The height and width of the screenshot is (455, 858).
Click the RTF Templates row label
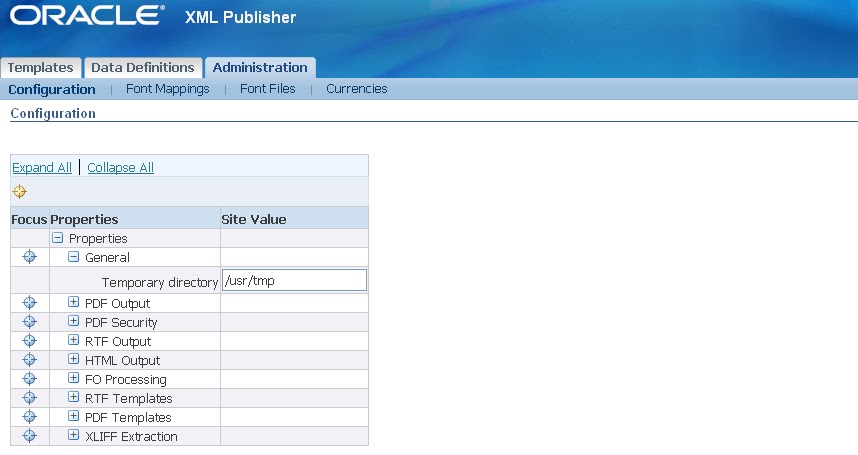pyautogui.click(x=129, y=399)
